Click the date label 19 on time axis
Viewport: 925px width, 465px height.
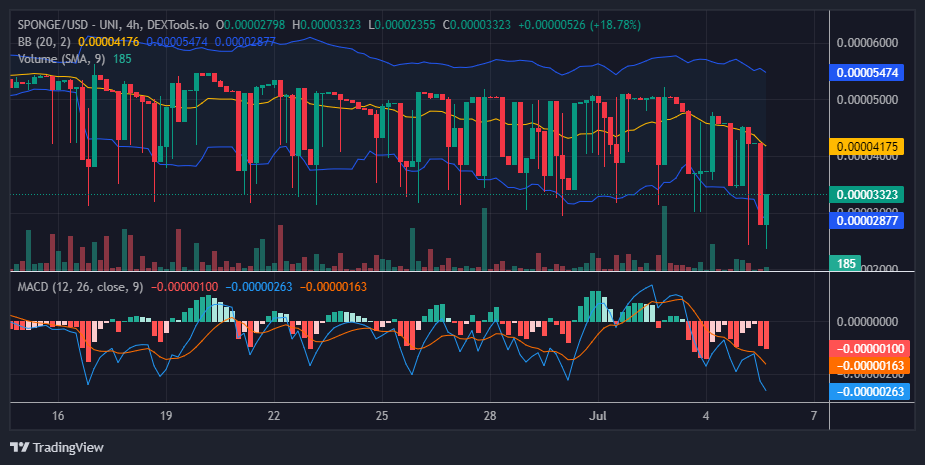(x=166, y=415)
